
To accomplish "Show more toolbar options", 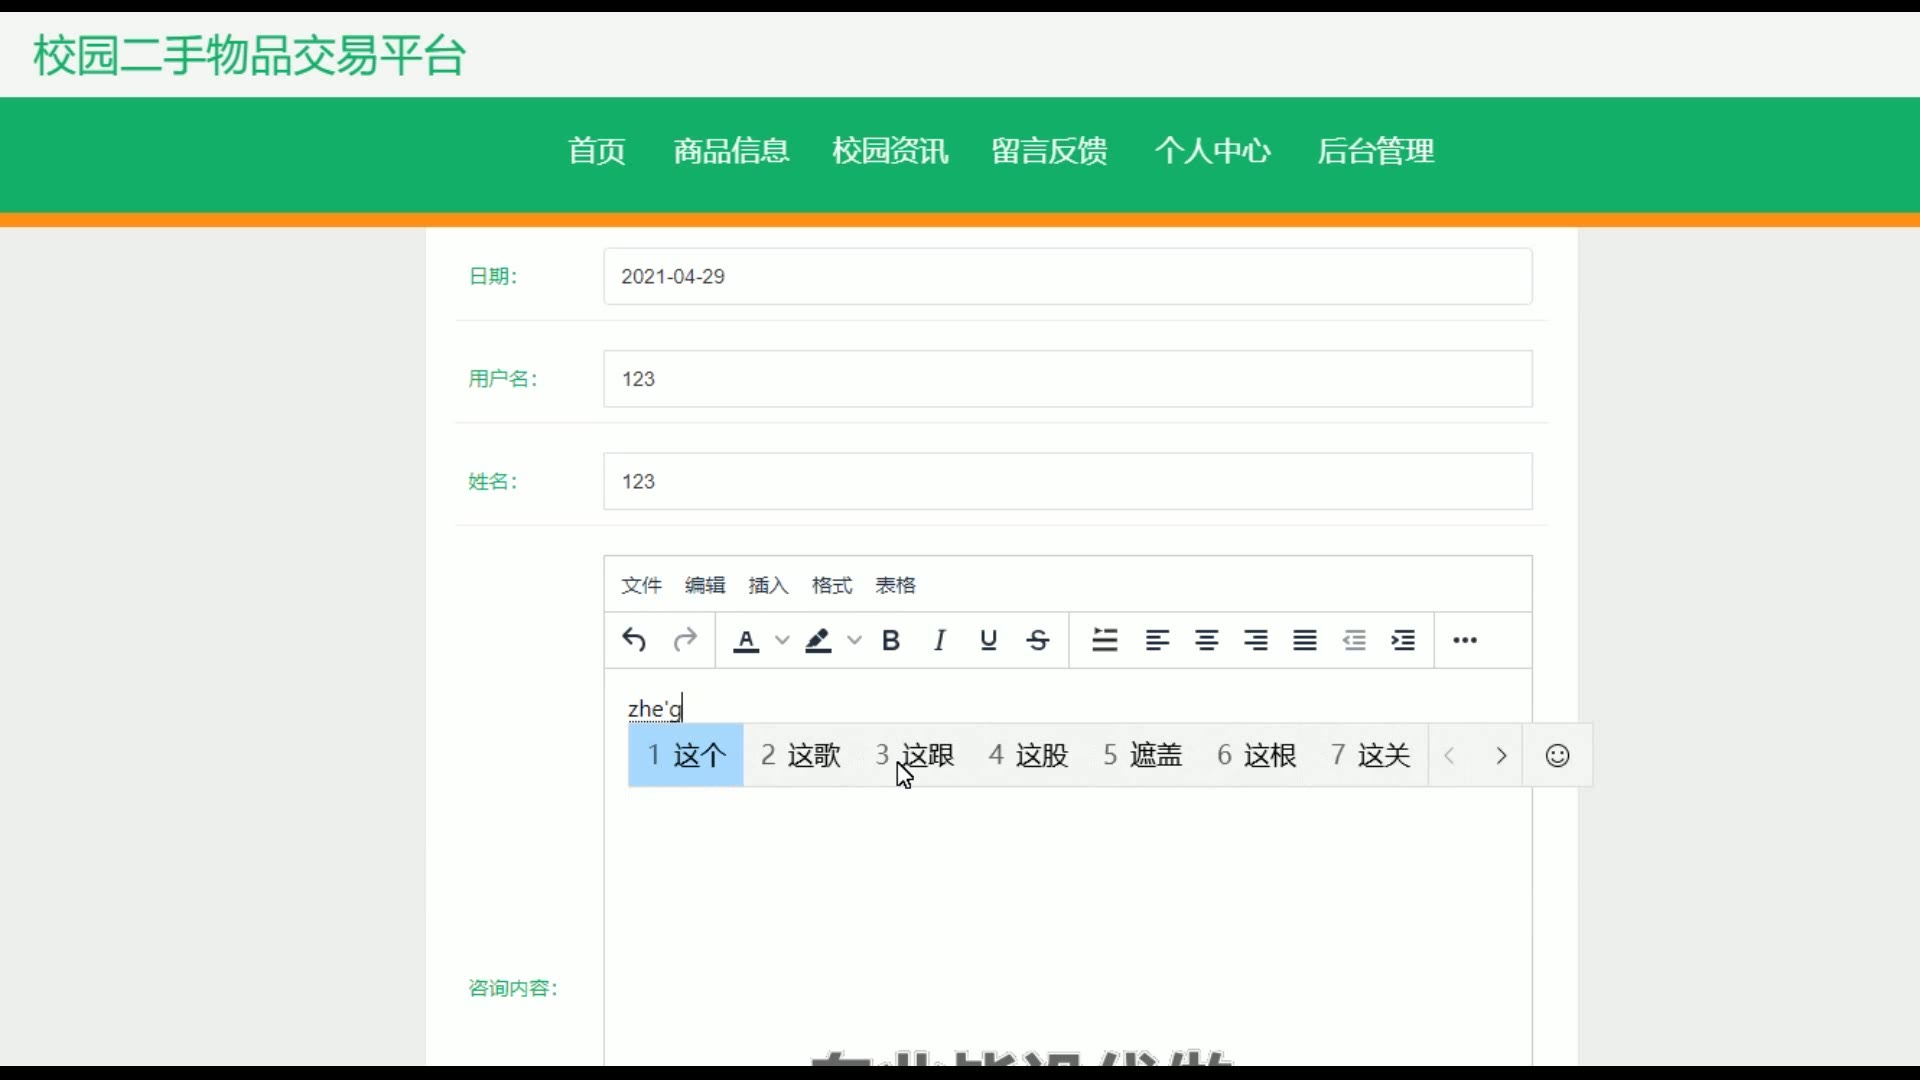I will (x=1465, y=640).
